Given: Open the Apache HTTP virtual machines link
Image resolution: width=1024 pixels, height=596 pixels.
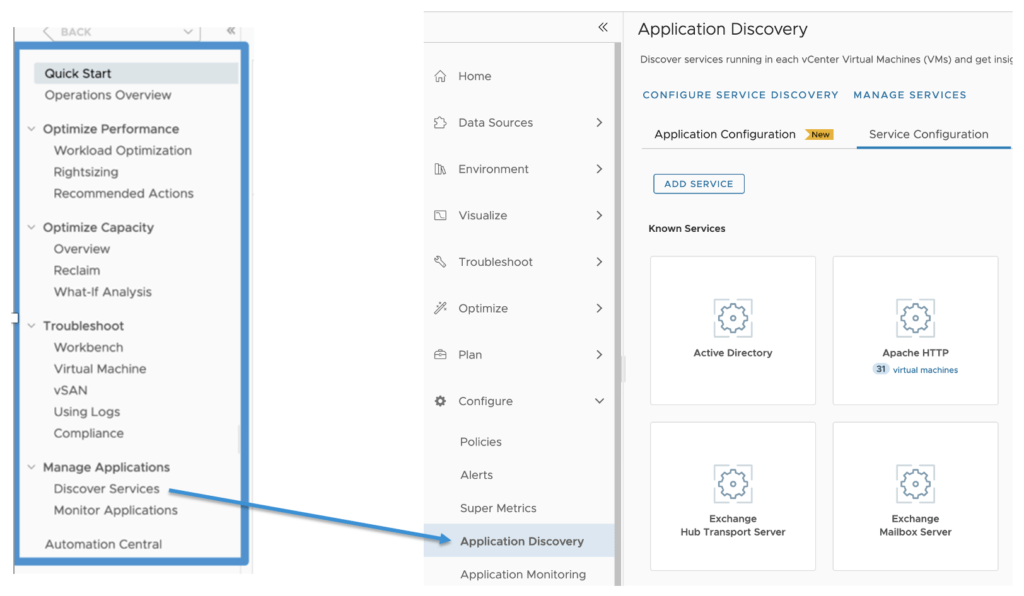Looking at the screenshot, I should coord(924,370).
